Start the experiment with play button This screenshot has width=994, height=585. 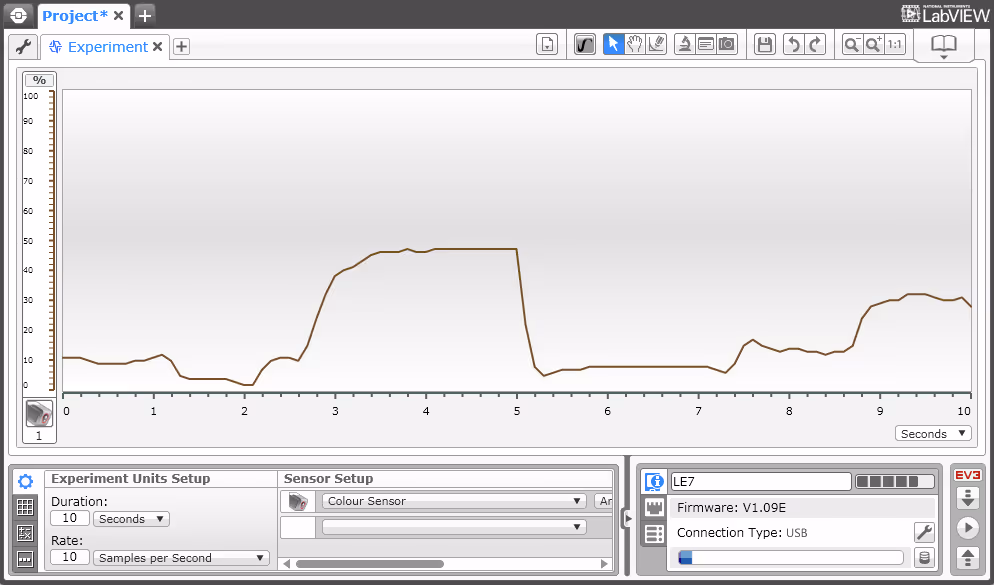click(968, 528)
